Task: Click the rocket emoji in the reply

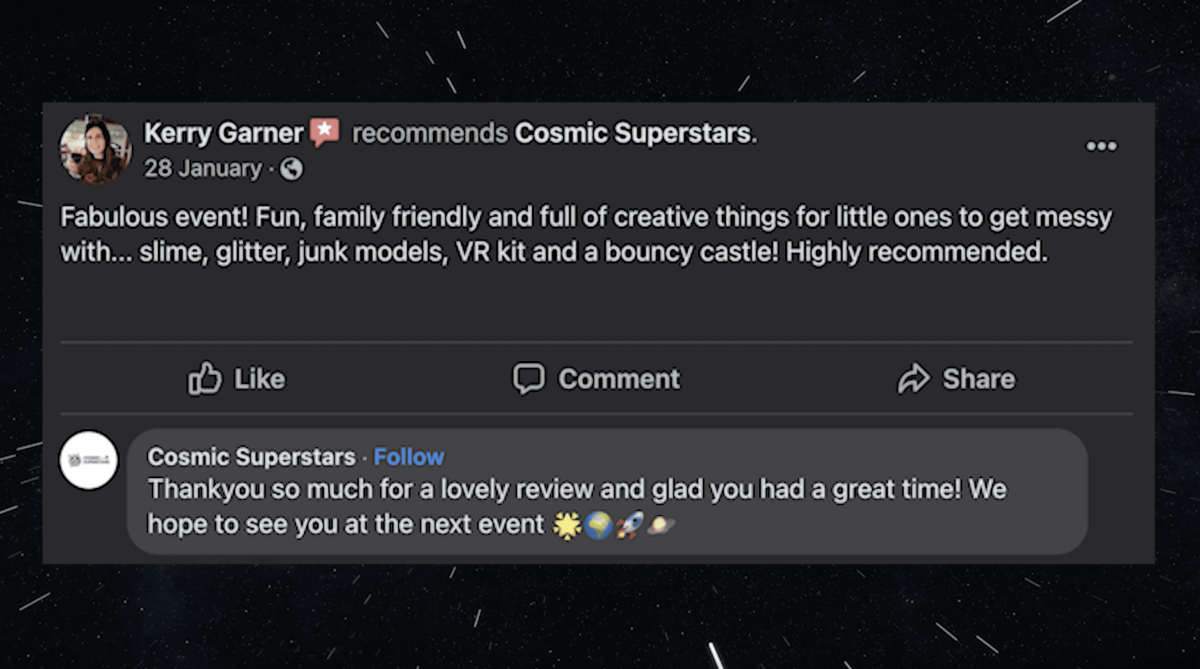Action: 629,524
